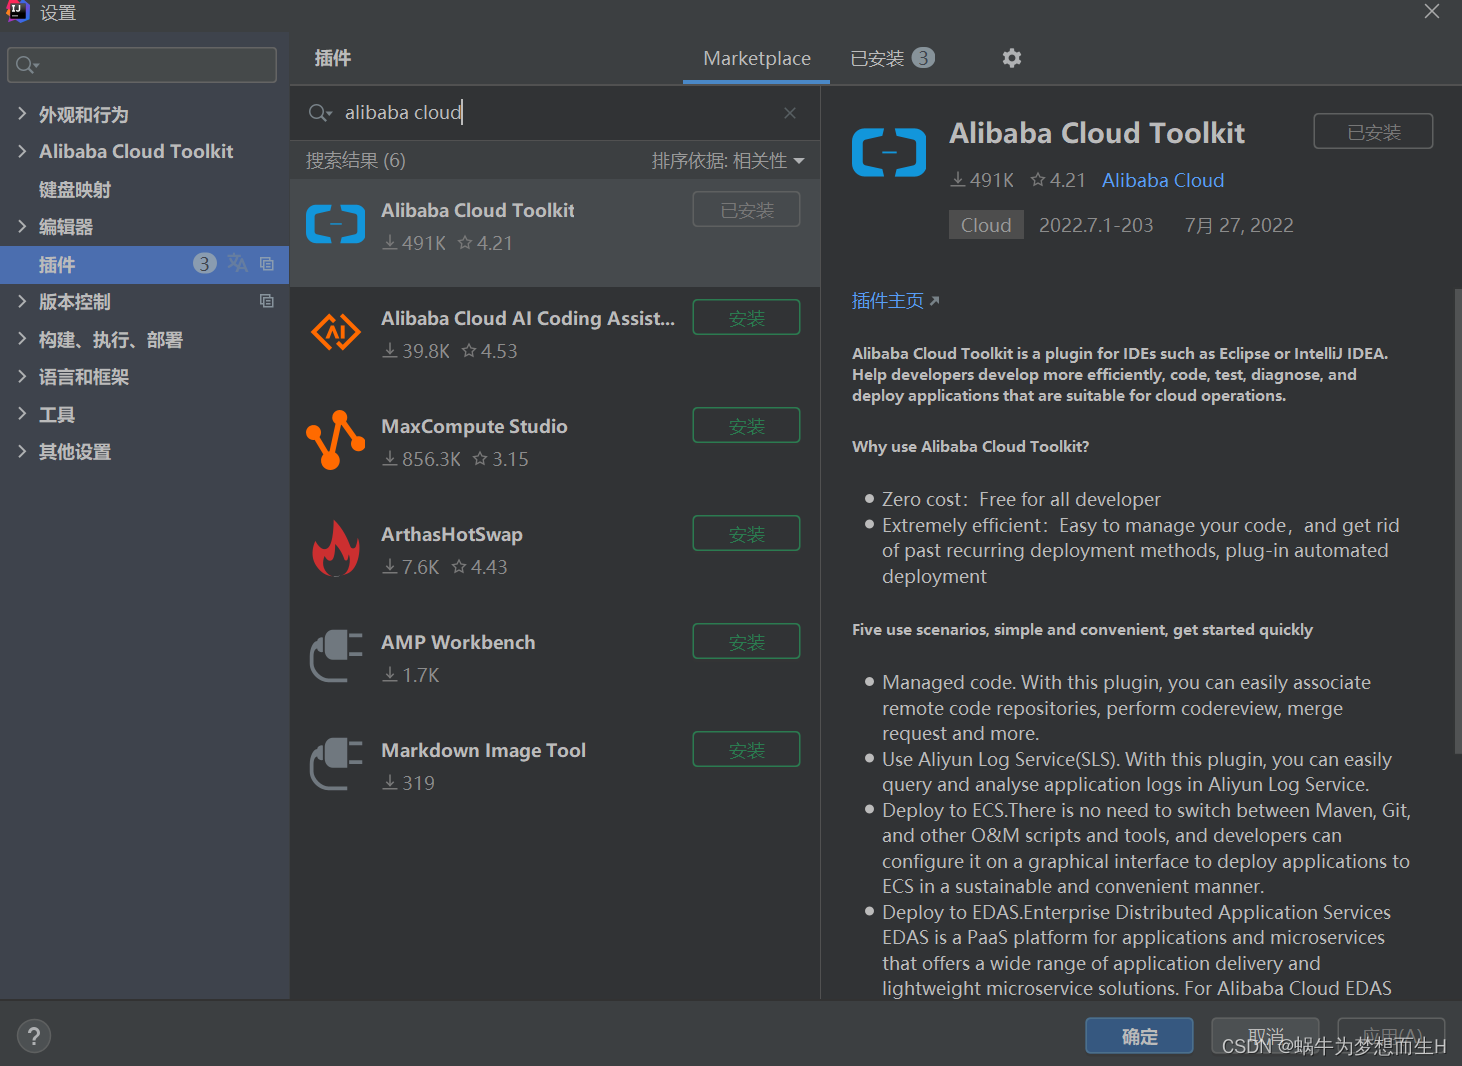1462x1066 pixels.
Task: Open the Alibaba Cloud vendor link
Action: pyautogui.click(x=1163, y=180)
